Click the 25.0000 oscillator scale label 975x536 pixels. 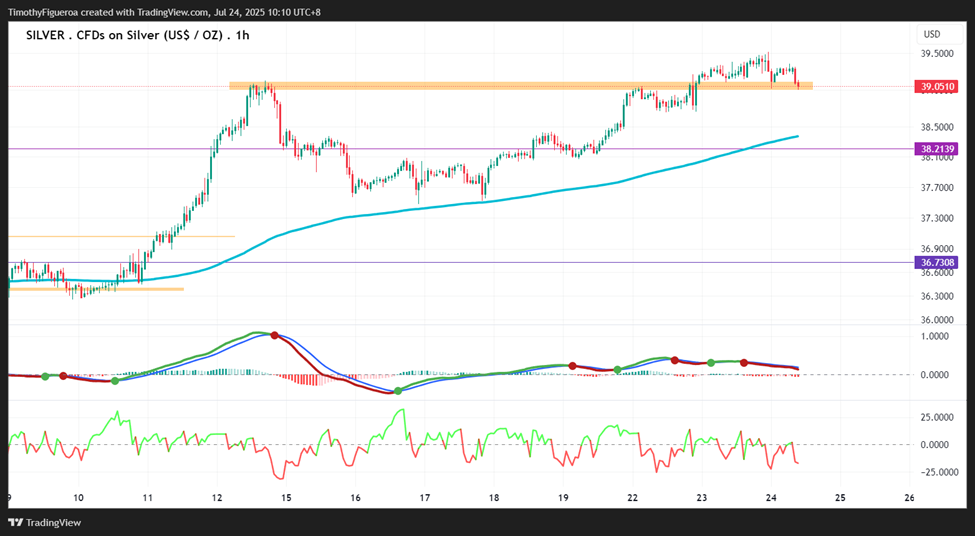(935, 417)
